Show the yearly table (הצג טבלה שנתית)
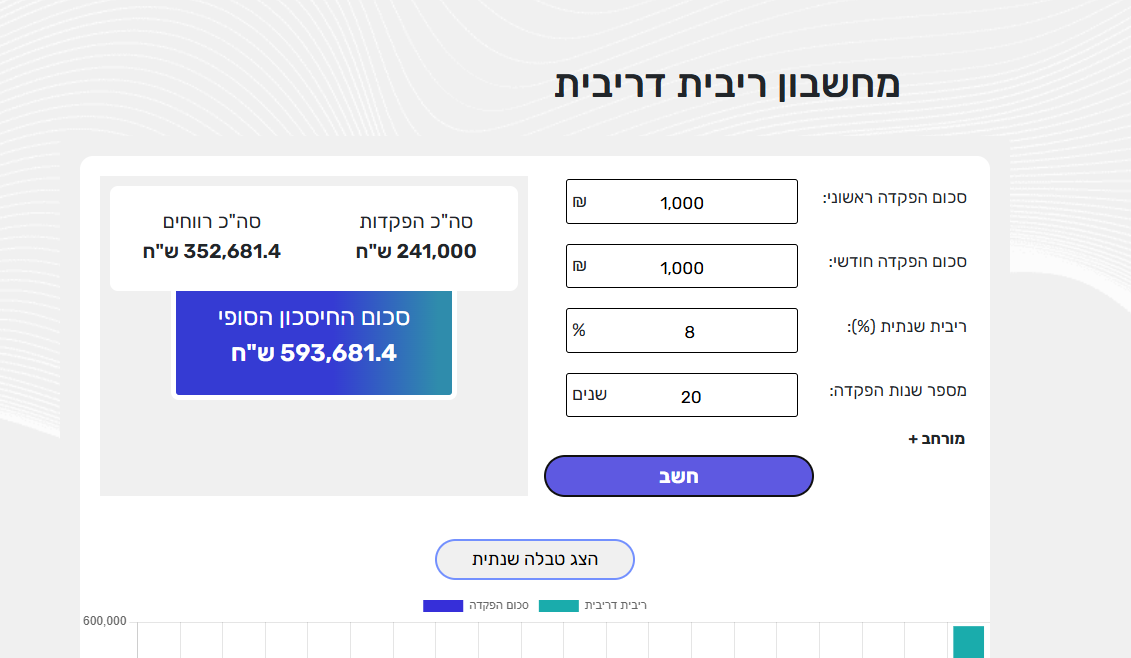 (535, 559)
